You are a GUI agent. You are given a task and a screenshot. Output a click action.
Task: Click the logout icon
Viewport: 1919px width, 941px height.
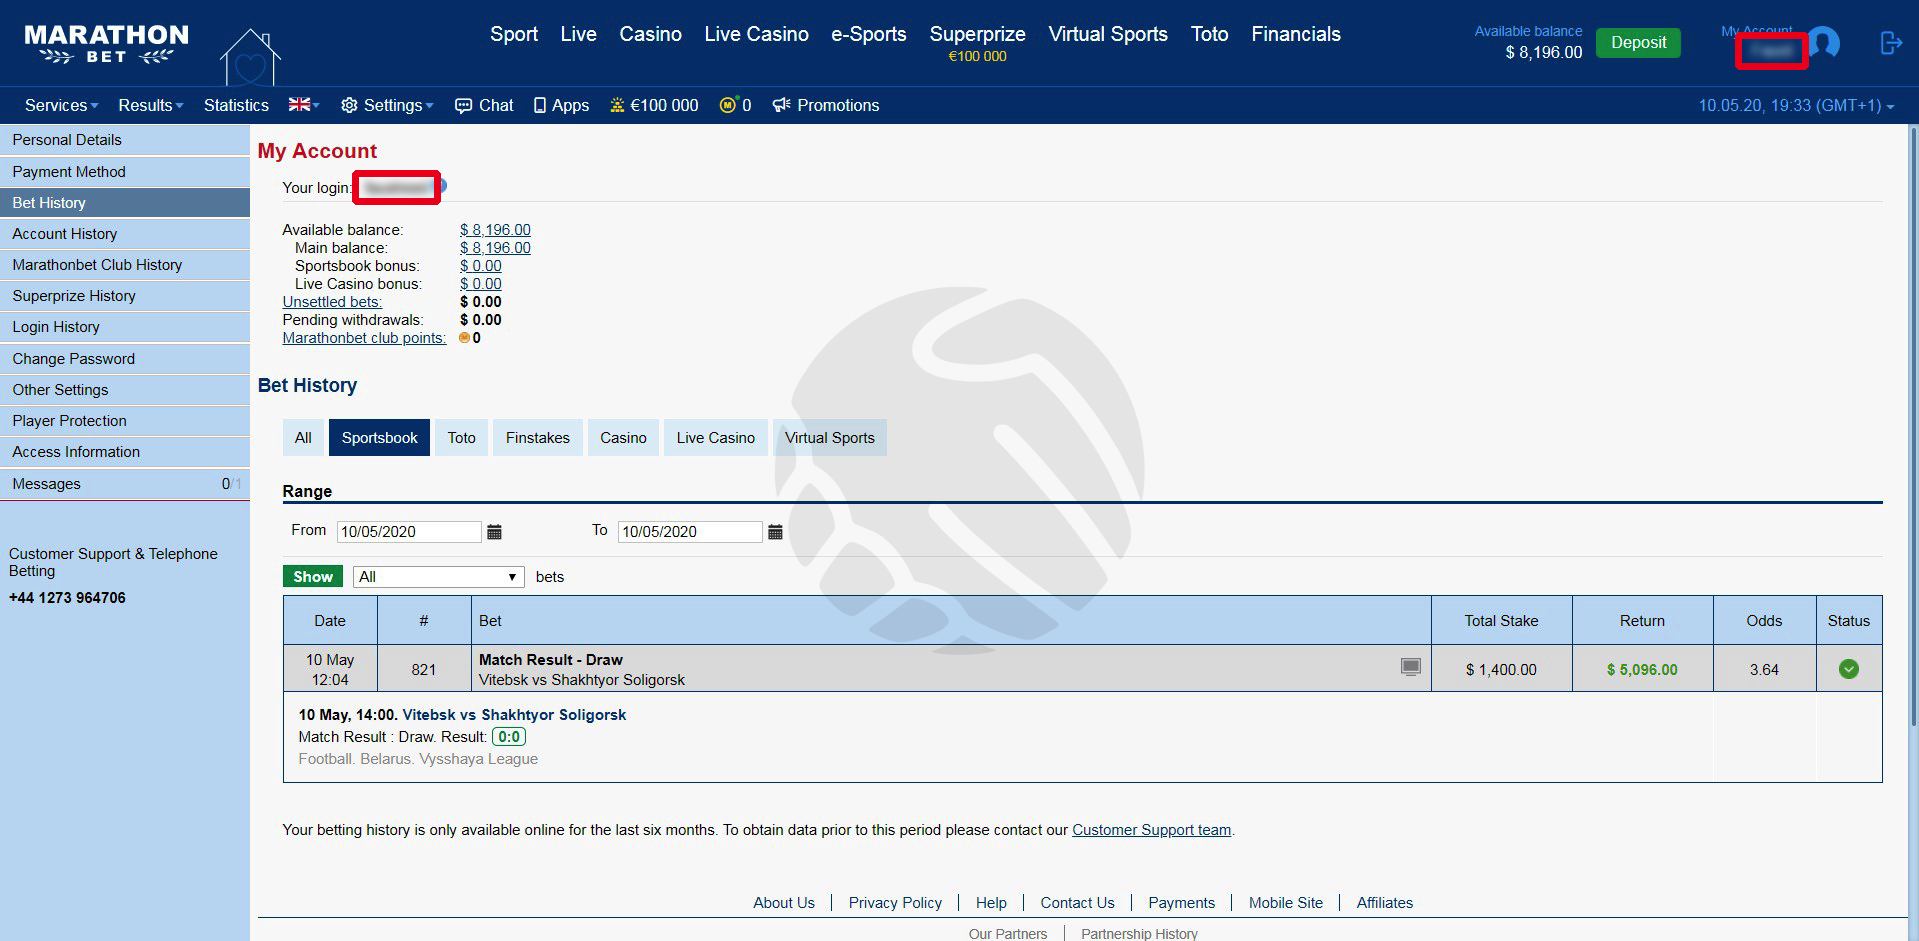pos(1890,43)
